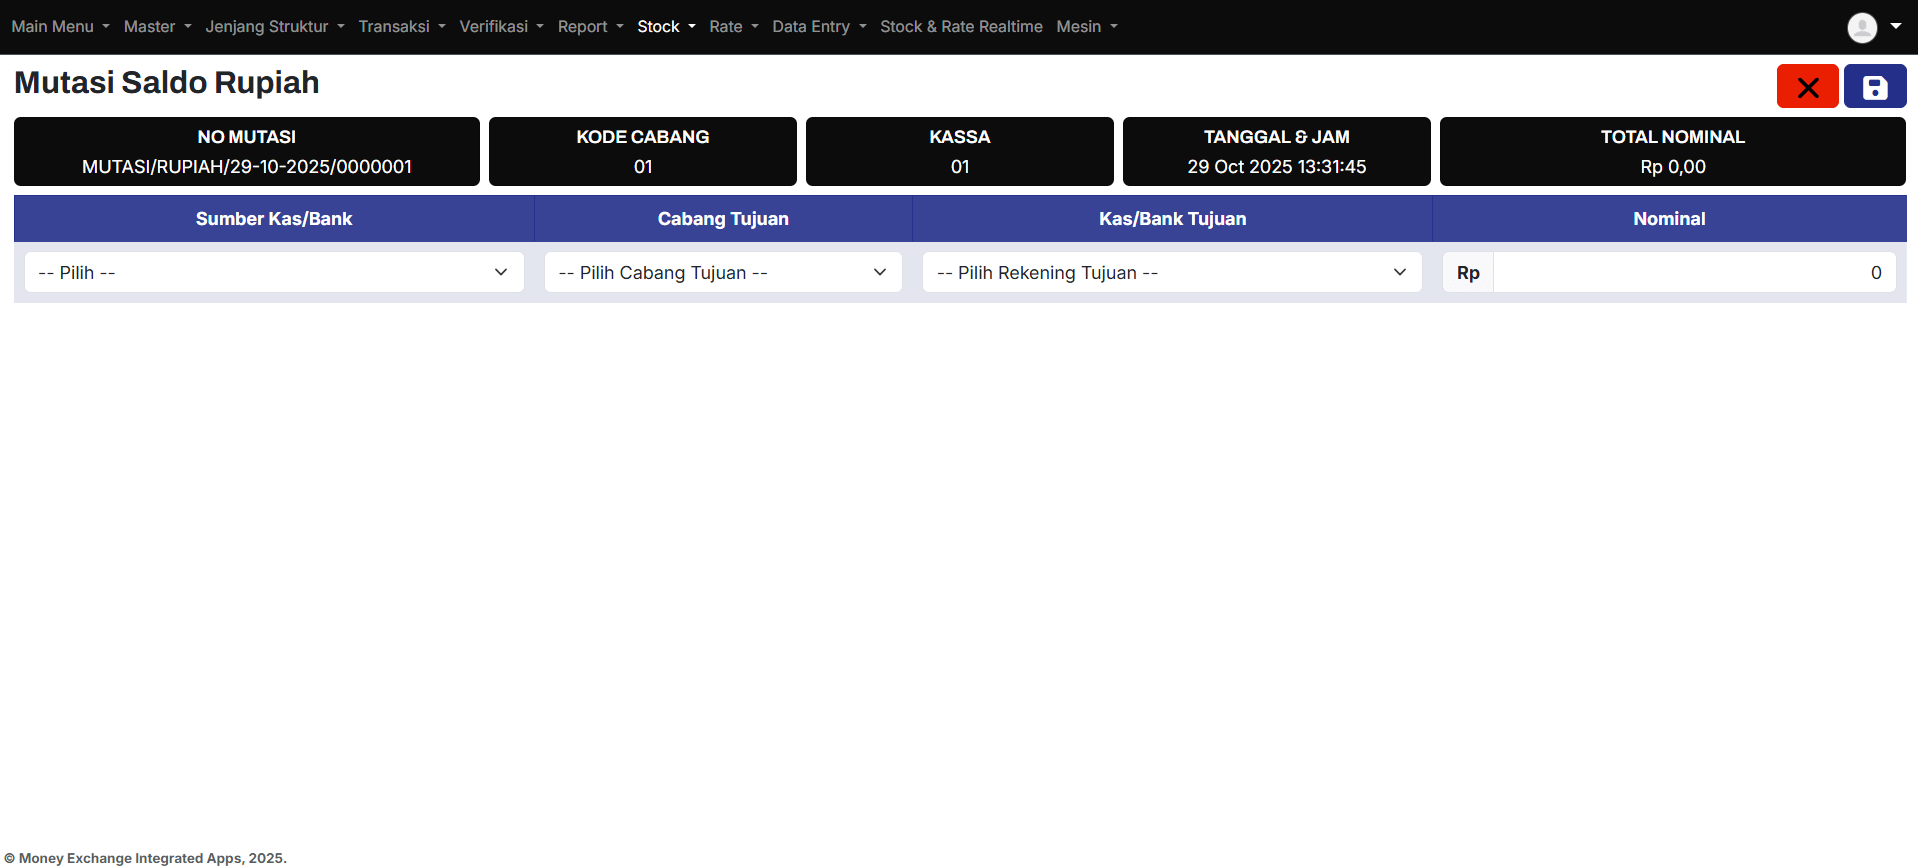Screen dimensions: 1918x867
Task: Open the Data Entry menu
Action: [x=818, y=27]
